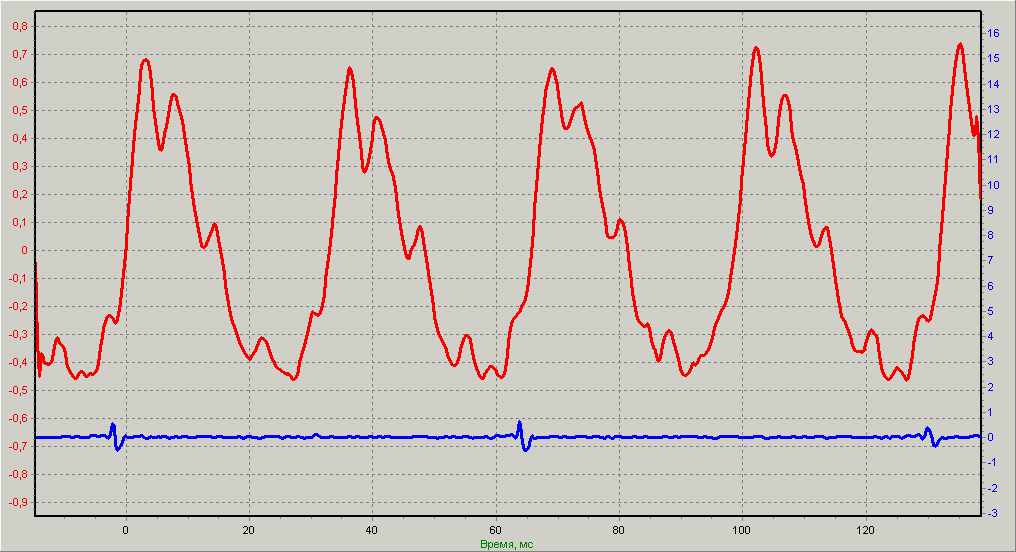Click time axis tick label 100

pos(742,530)
